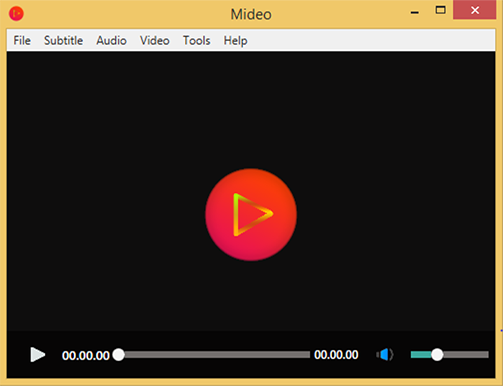This screenshot has width=503, height=386.
Task: Mute audio with the speaker icon
Action: click(385, 355)
